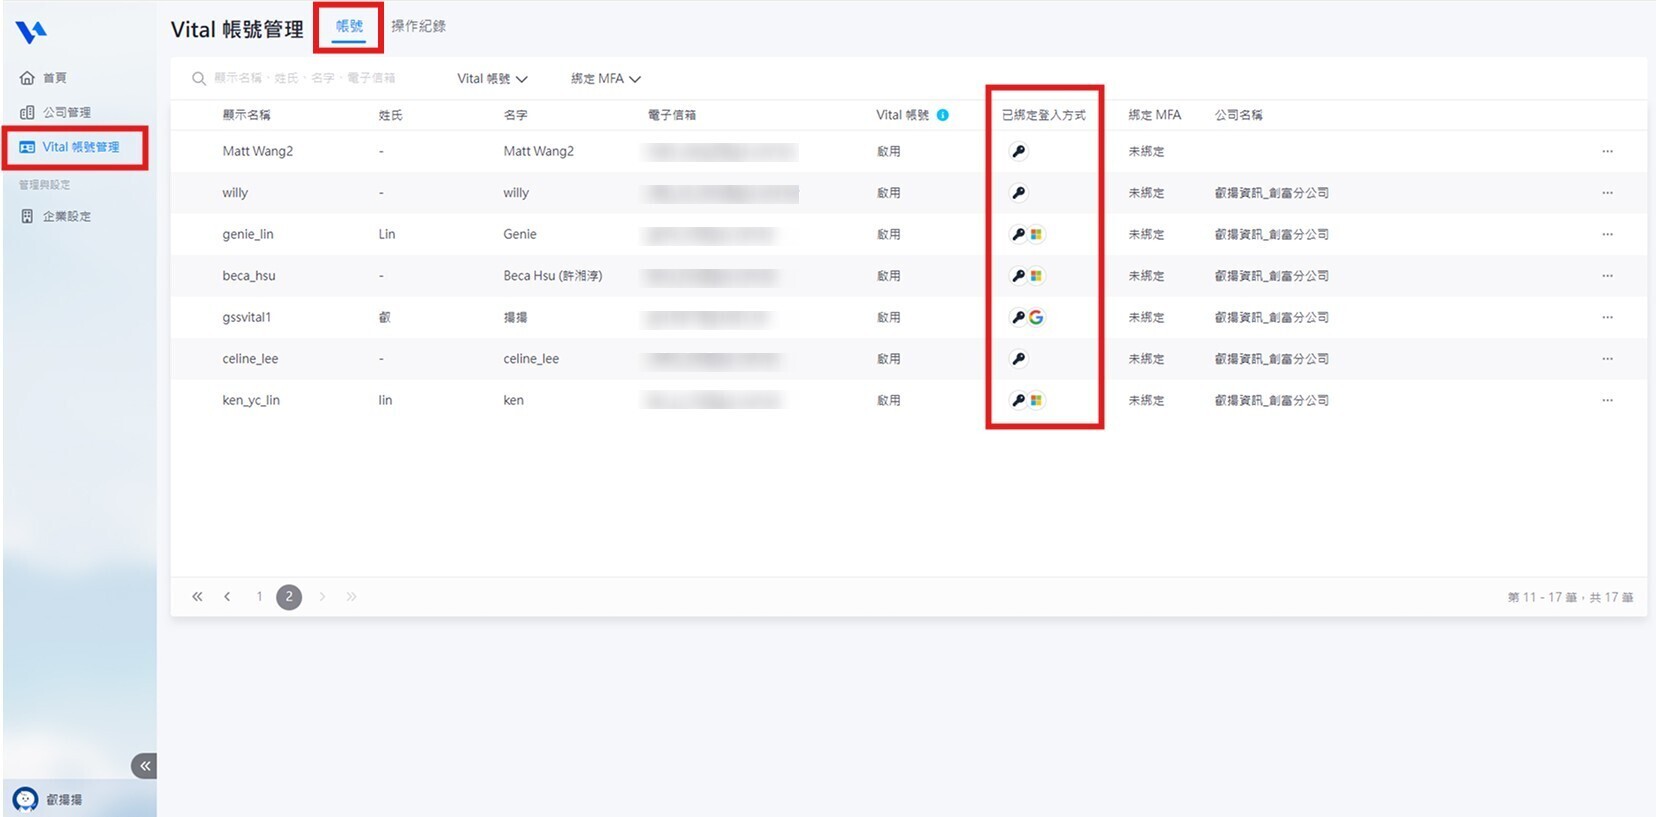The image size is (1656, 817).
Task: Open the more options menu for gssvital1
Action: [1607, 317]
